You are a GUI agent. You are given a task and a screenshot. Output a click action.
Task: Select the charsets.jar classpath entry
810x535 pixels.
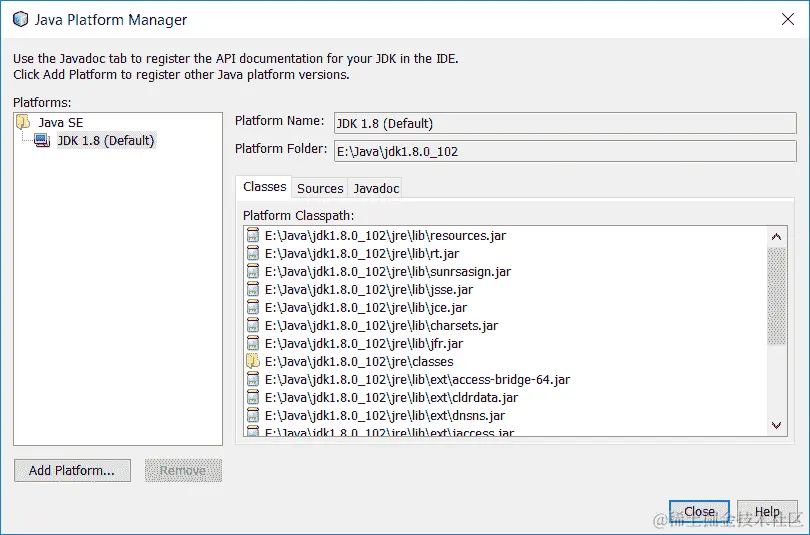381,326
